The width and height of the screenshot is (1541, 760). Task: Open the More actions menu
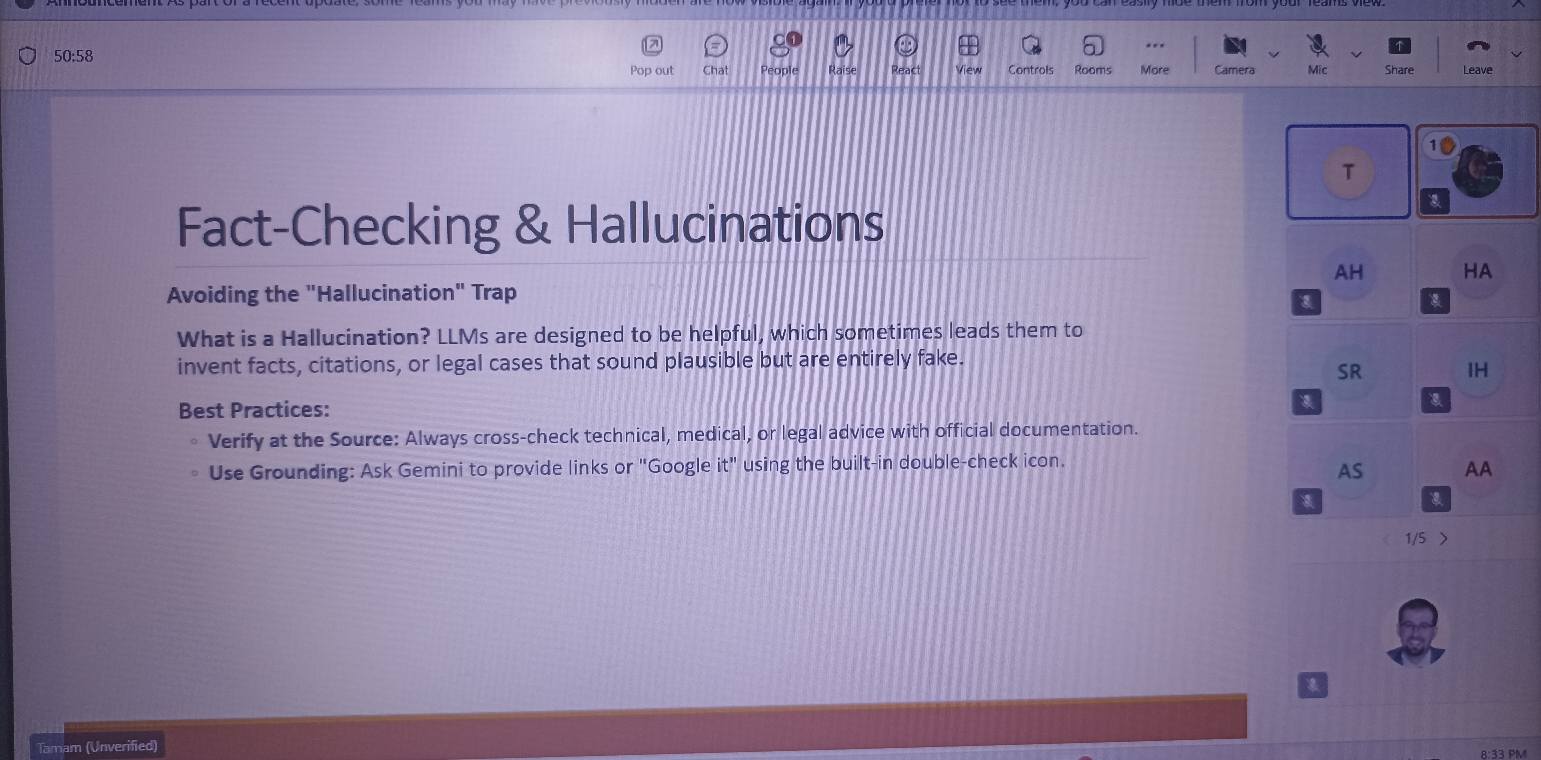coord(1155,53)
